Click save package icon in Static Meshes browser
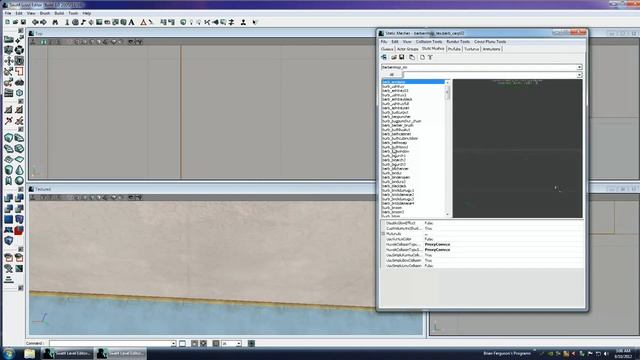 (x=402, y=58)
